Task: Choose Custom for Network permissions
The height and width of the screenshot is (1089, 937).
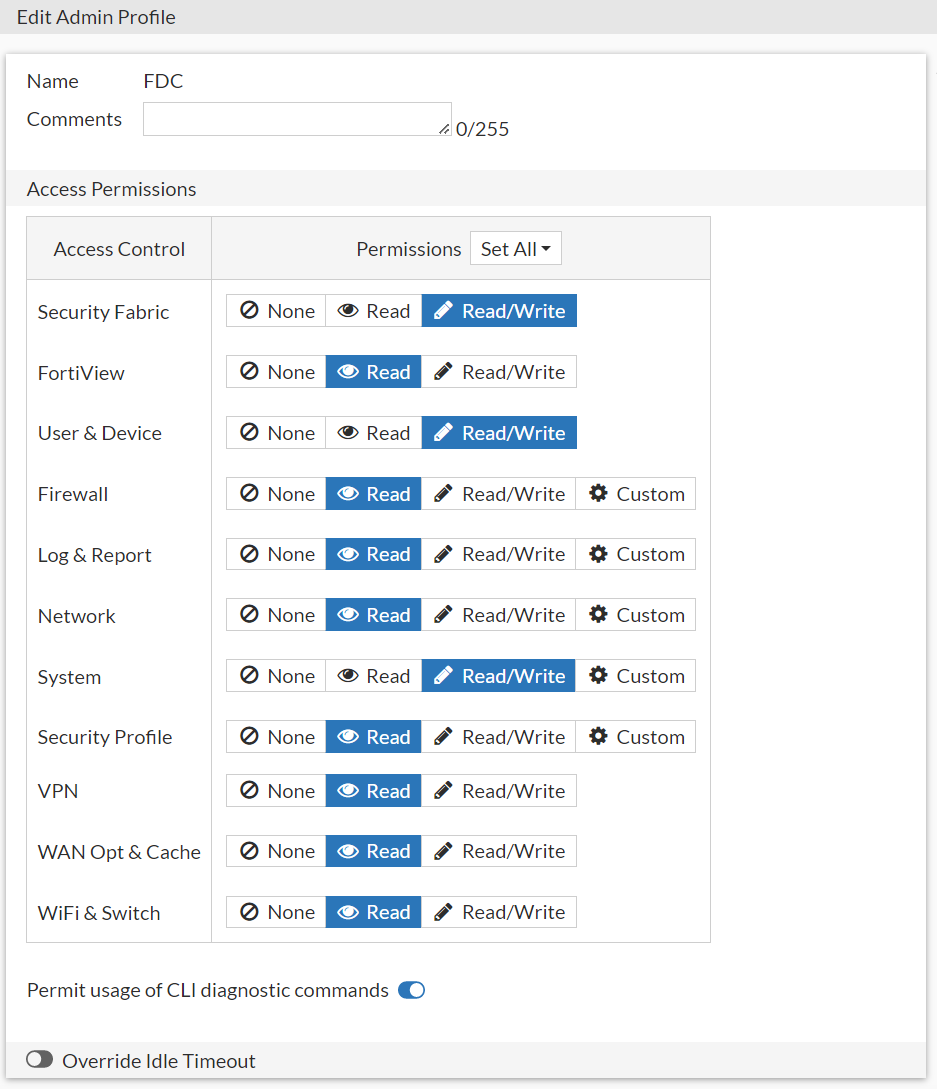Action: click(635, 615)
